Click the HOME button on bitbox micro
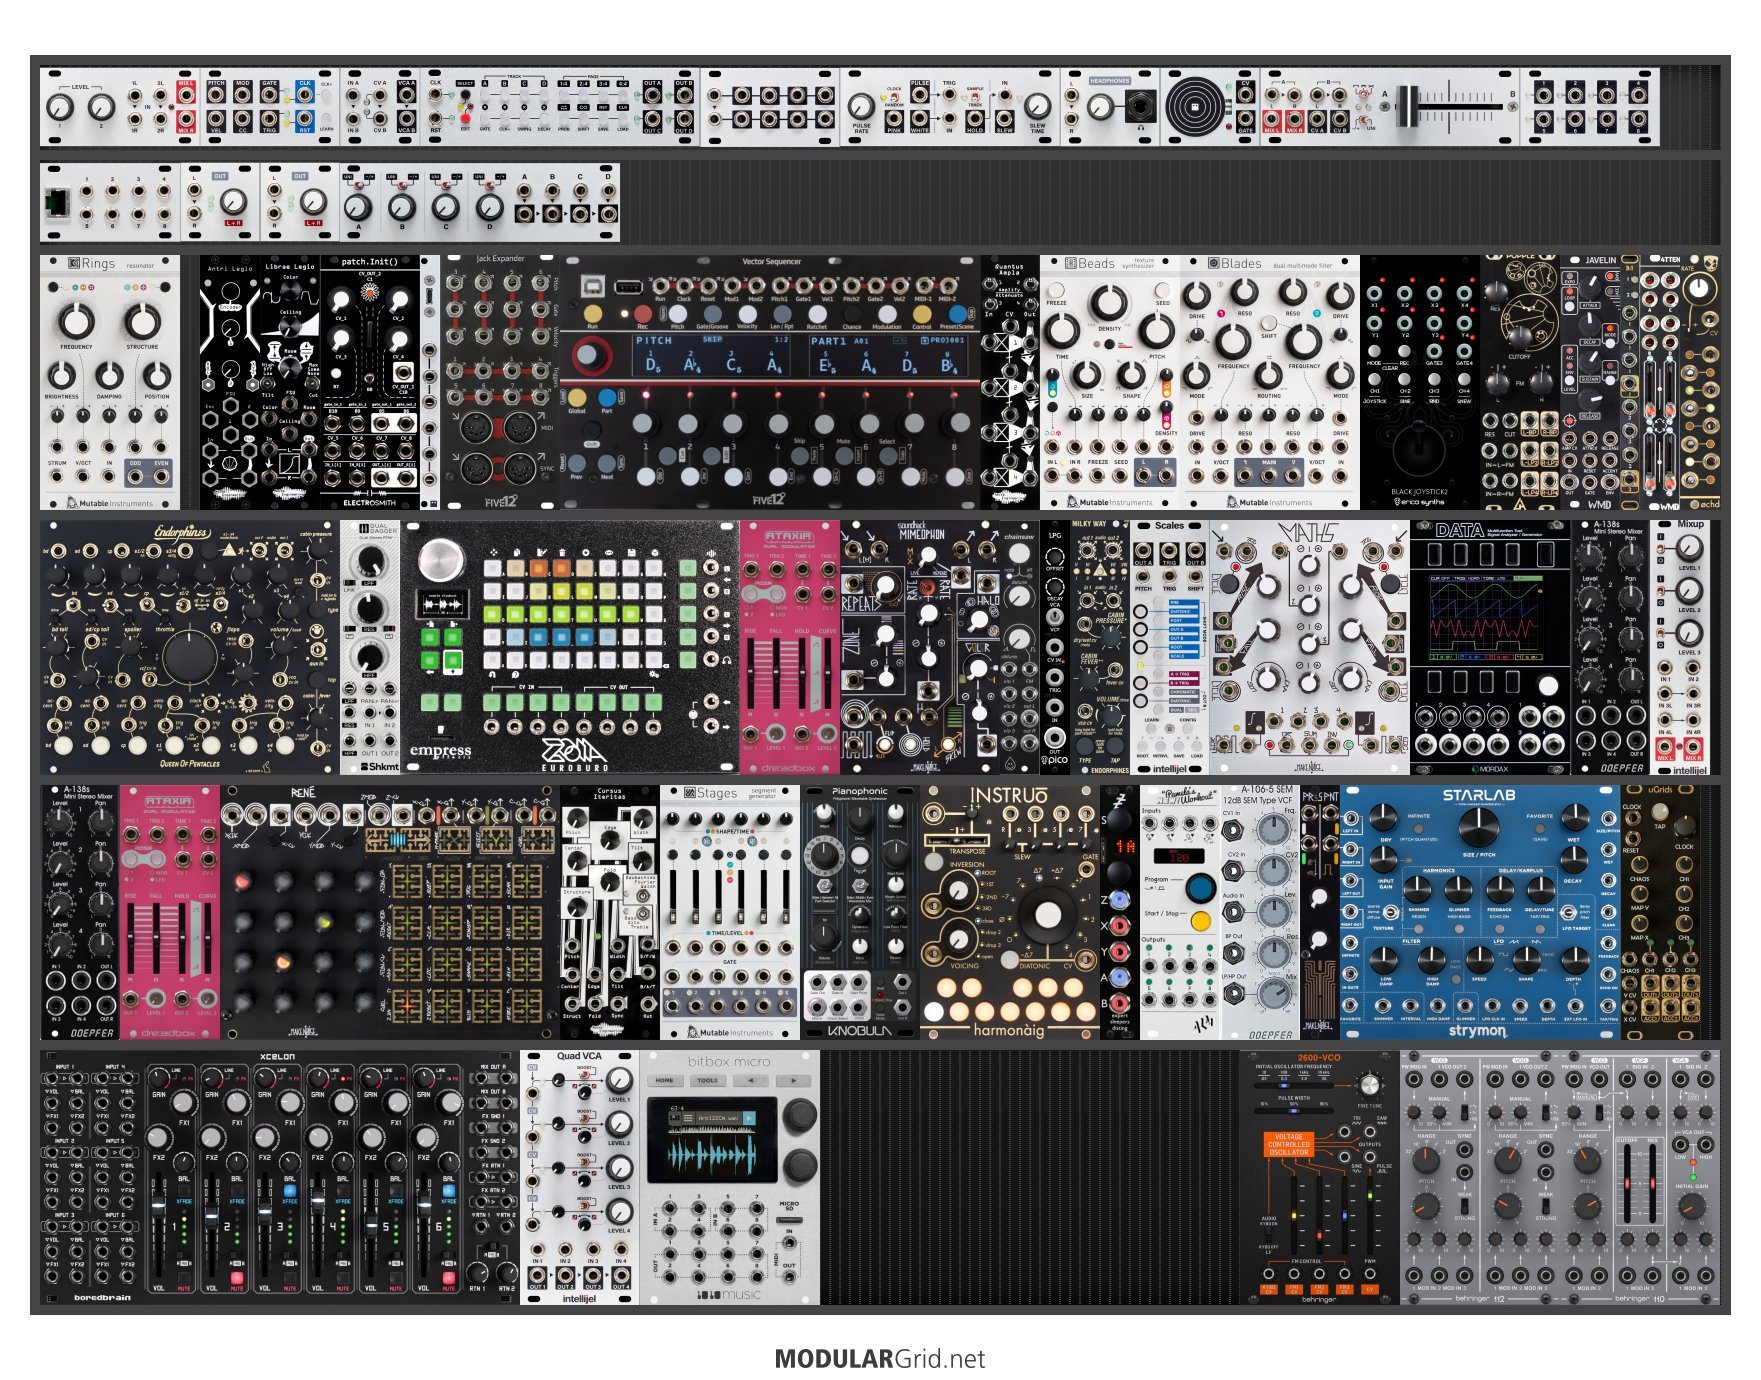 click(x=666, y=1081)
